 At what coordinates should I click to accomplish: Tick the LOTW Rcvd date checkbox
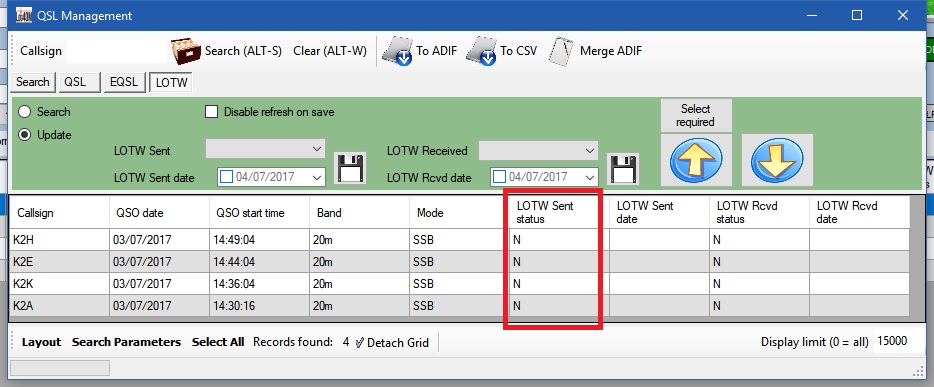point(500,177)
